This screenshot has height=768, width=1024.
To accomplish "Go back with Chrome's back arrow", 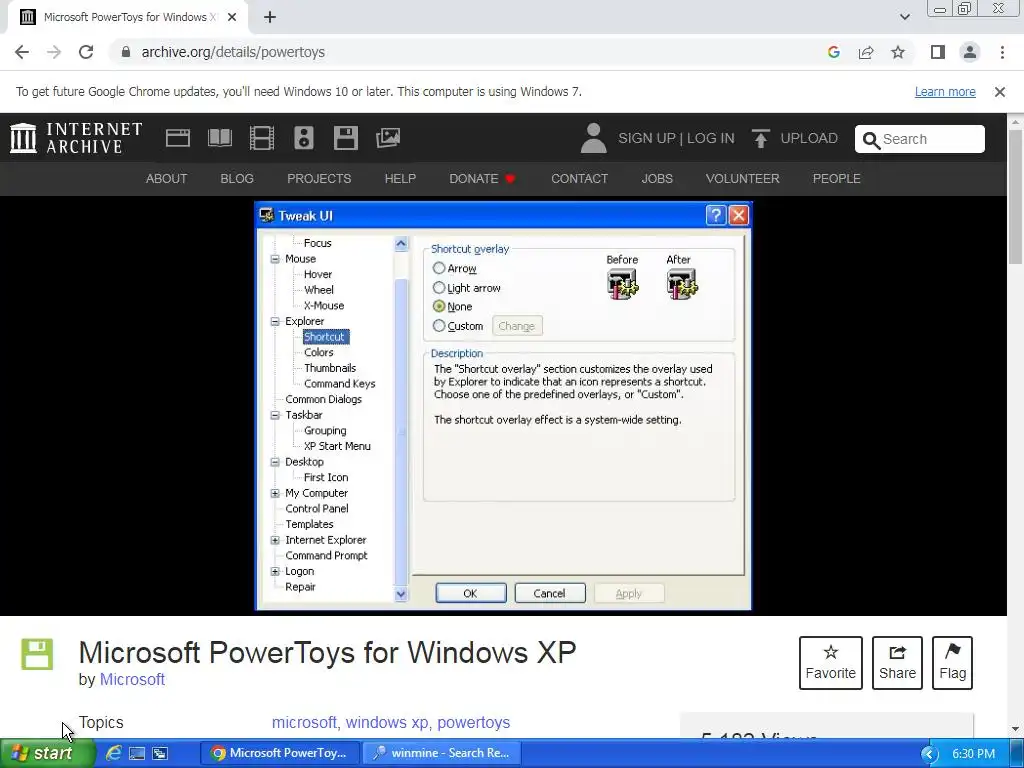I will coord(22,52).
